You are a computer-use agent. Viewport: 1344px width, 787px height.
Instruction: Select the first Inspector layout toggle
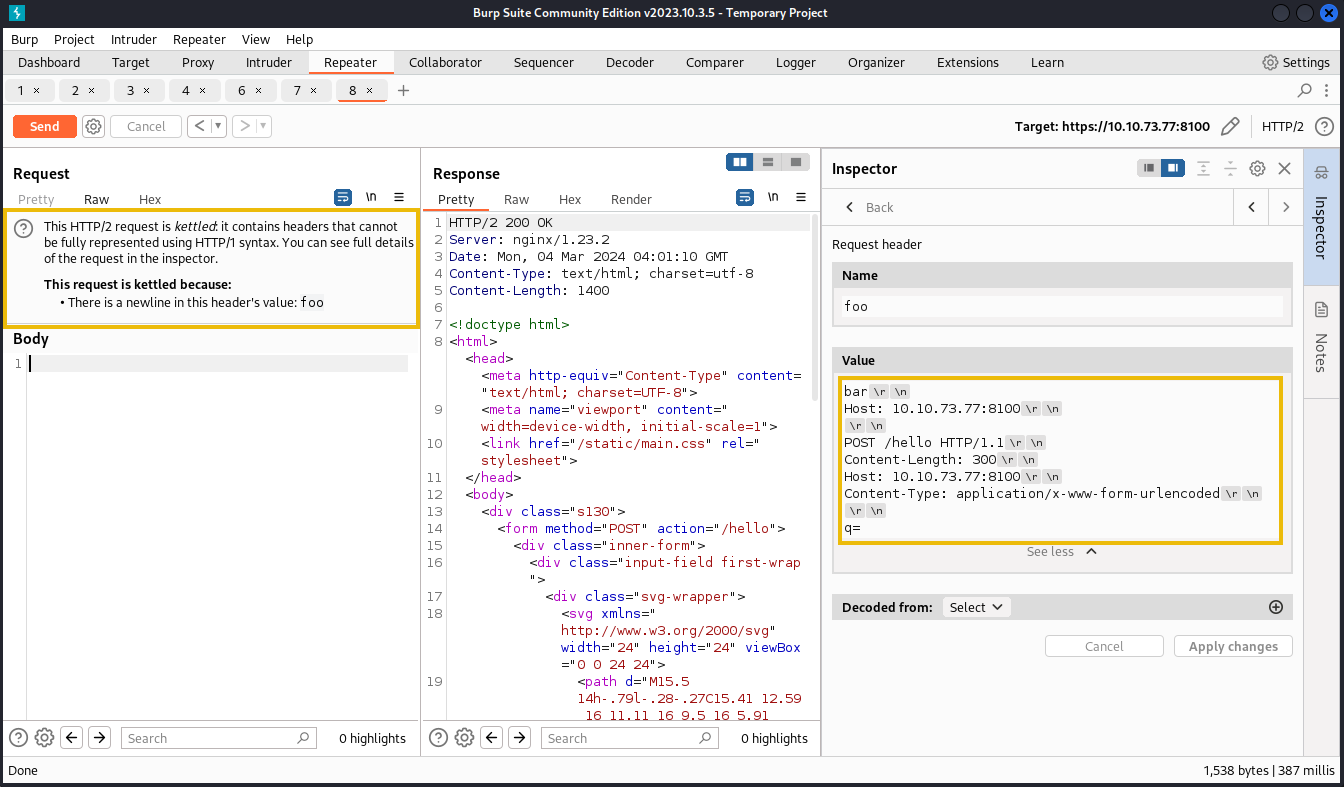click(x=1149, y=168)
